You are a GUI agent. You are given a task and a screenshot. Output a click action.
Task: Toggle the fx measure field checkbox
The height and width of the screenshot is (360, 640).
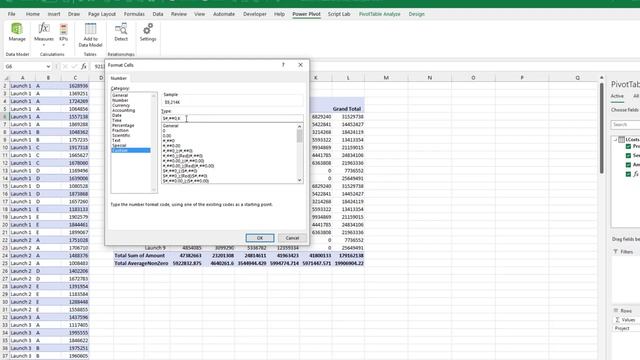coord(628,174)
